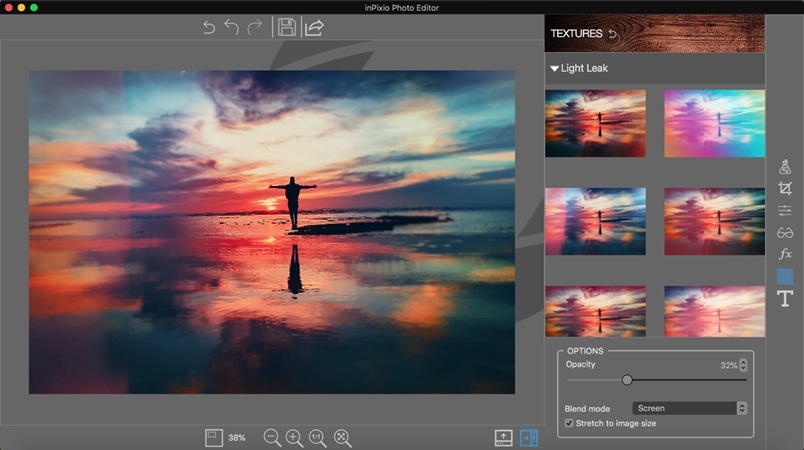This screenshot has width=804, height=450.
Task: Apply the first orange Light Leak texture
Action: (595, 124)
